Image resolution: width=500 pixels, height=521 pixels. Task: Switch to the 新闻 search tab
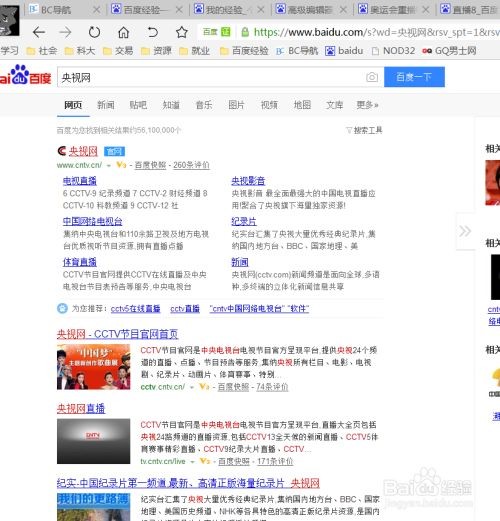[x=106, y=105]
